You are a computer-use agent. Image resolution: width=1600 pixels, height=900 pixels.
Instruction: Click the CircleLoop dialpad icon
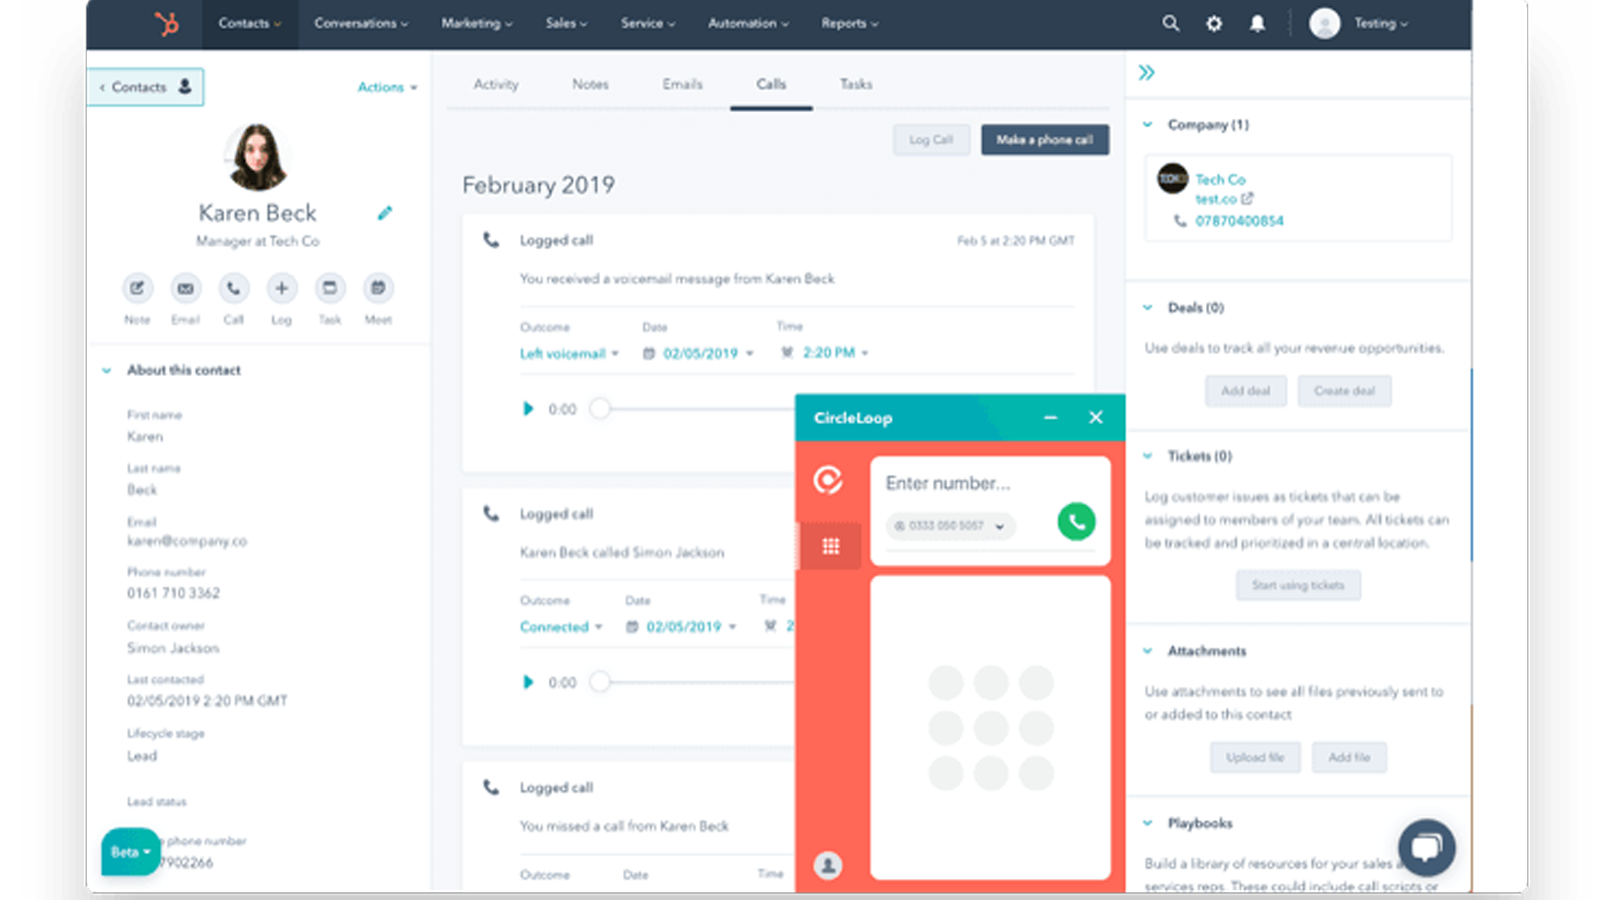[x=829, y=545]
